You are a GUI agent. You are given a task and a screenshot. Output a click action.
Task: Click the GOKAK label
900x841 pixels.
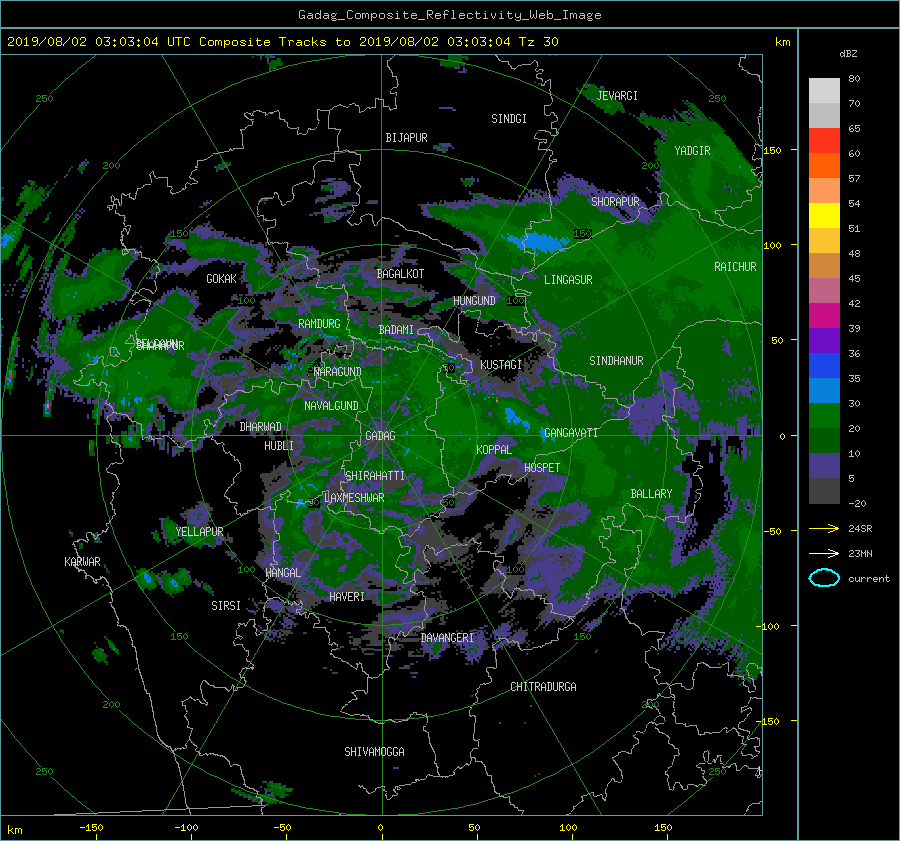click(222, 279)
